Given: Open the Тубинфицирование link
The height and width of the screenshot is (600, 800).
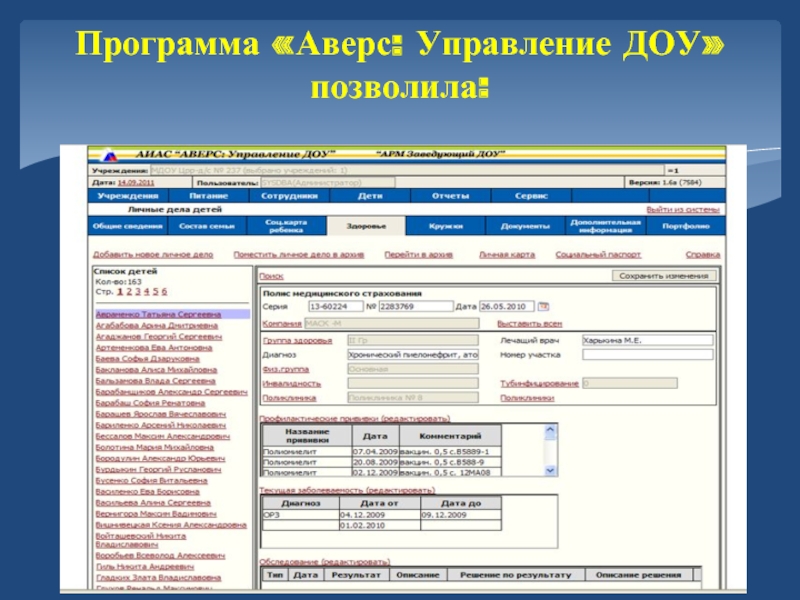Looking at the screenshot, I should click(x=539, y=384).
